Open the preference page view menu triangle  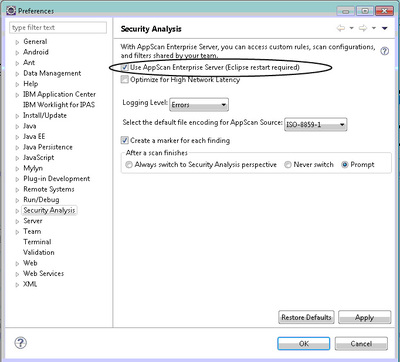pyautogui.click(x=384, y=28)
